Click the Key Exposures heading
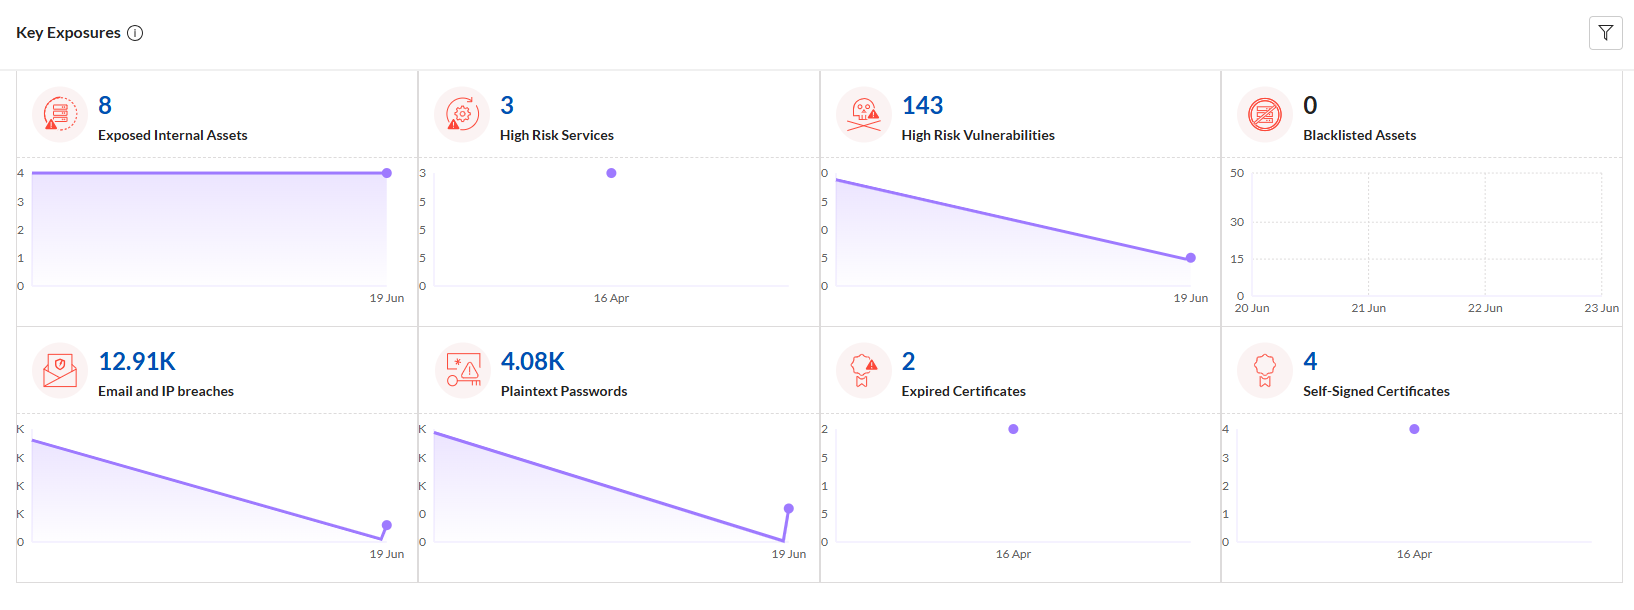This screenshot has height=610, width=1634. 68,33
